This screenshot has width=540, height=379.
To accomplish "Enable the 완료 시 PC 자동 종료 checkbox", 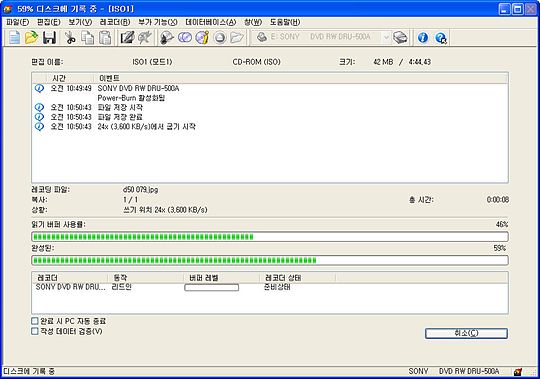I will 34,321.
